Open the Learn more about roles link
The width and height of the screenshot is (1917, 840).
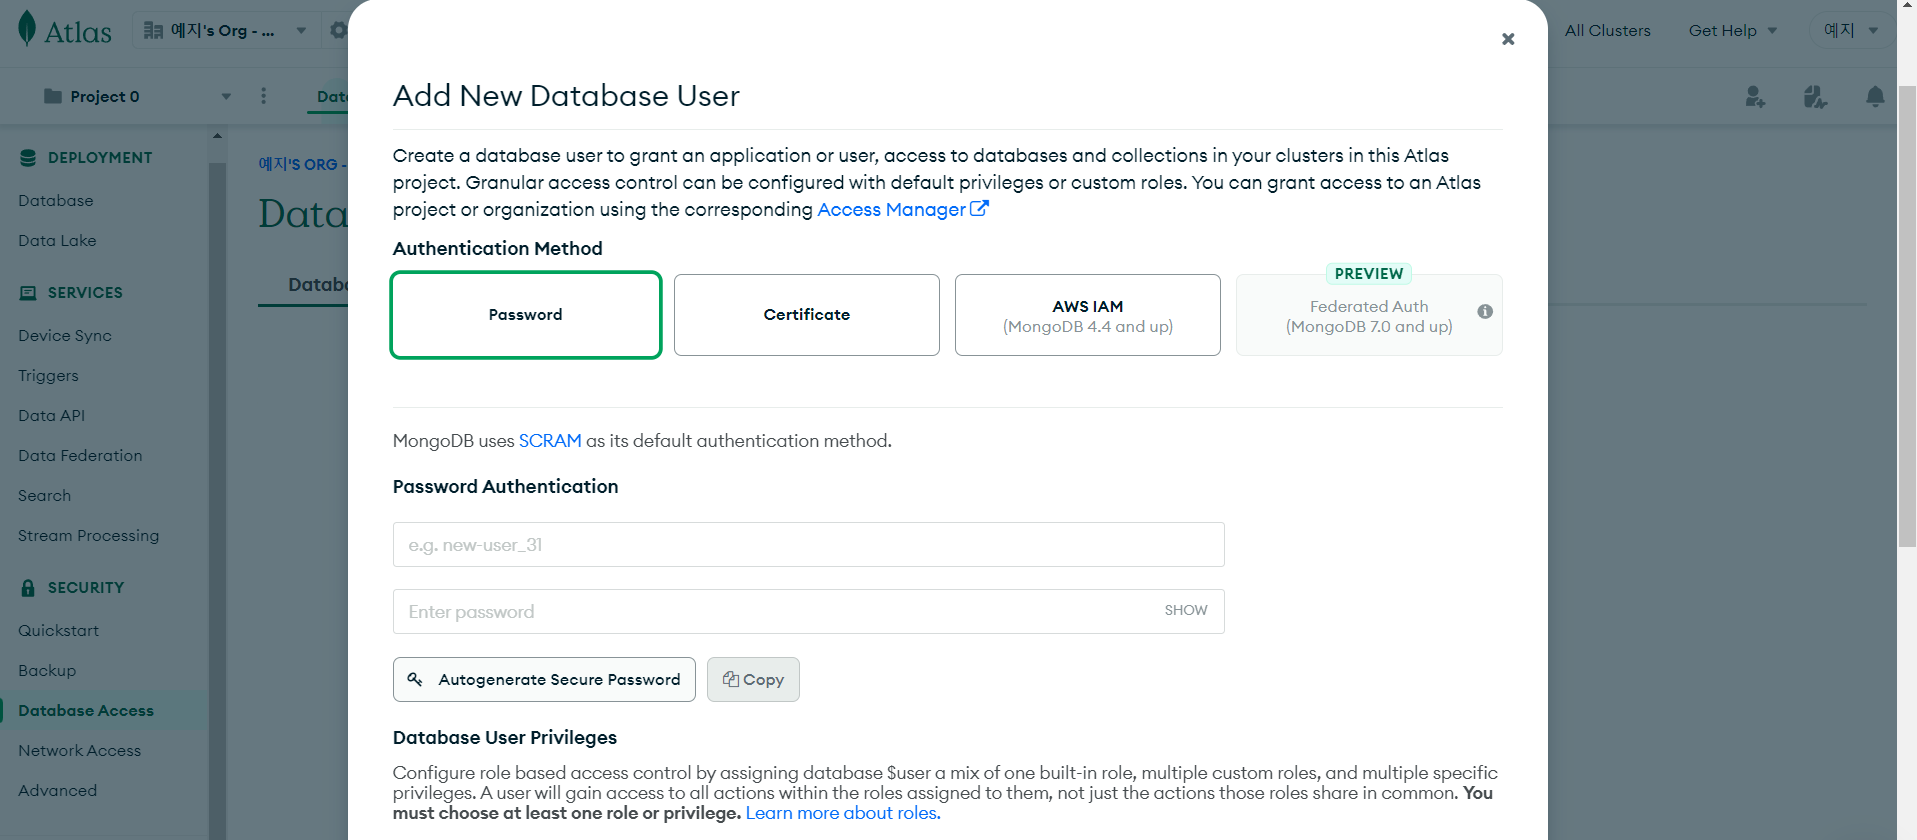pos(843,813)
